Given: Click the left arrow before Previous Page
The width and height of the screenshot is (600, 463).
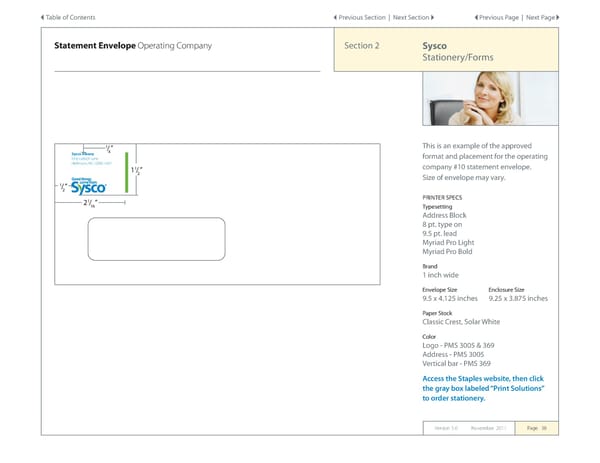Looking at the screenshot, I should point(474,18).
